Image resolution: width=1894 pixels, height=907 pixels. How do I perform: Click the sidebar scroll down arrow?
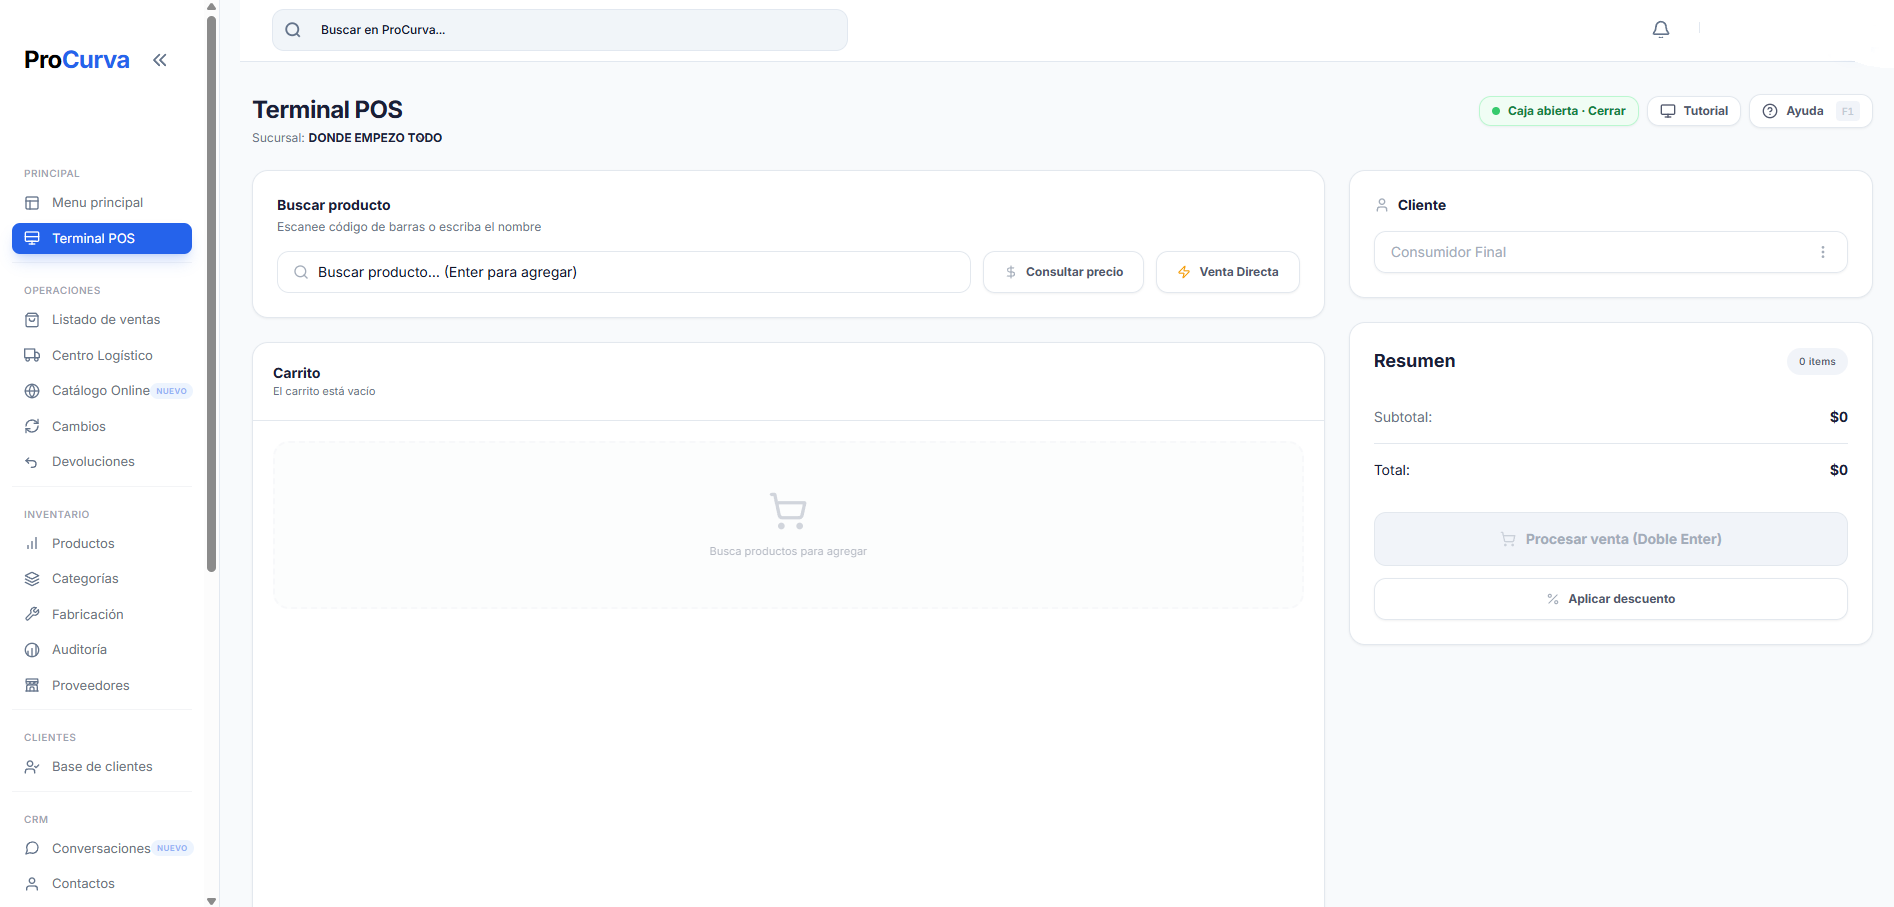(x=211, y=901)
